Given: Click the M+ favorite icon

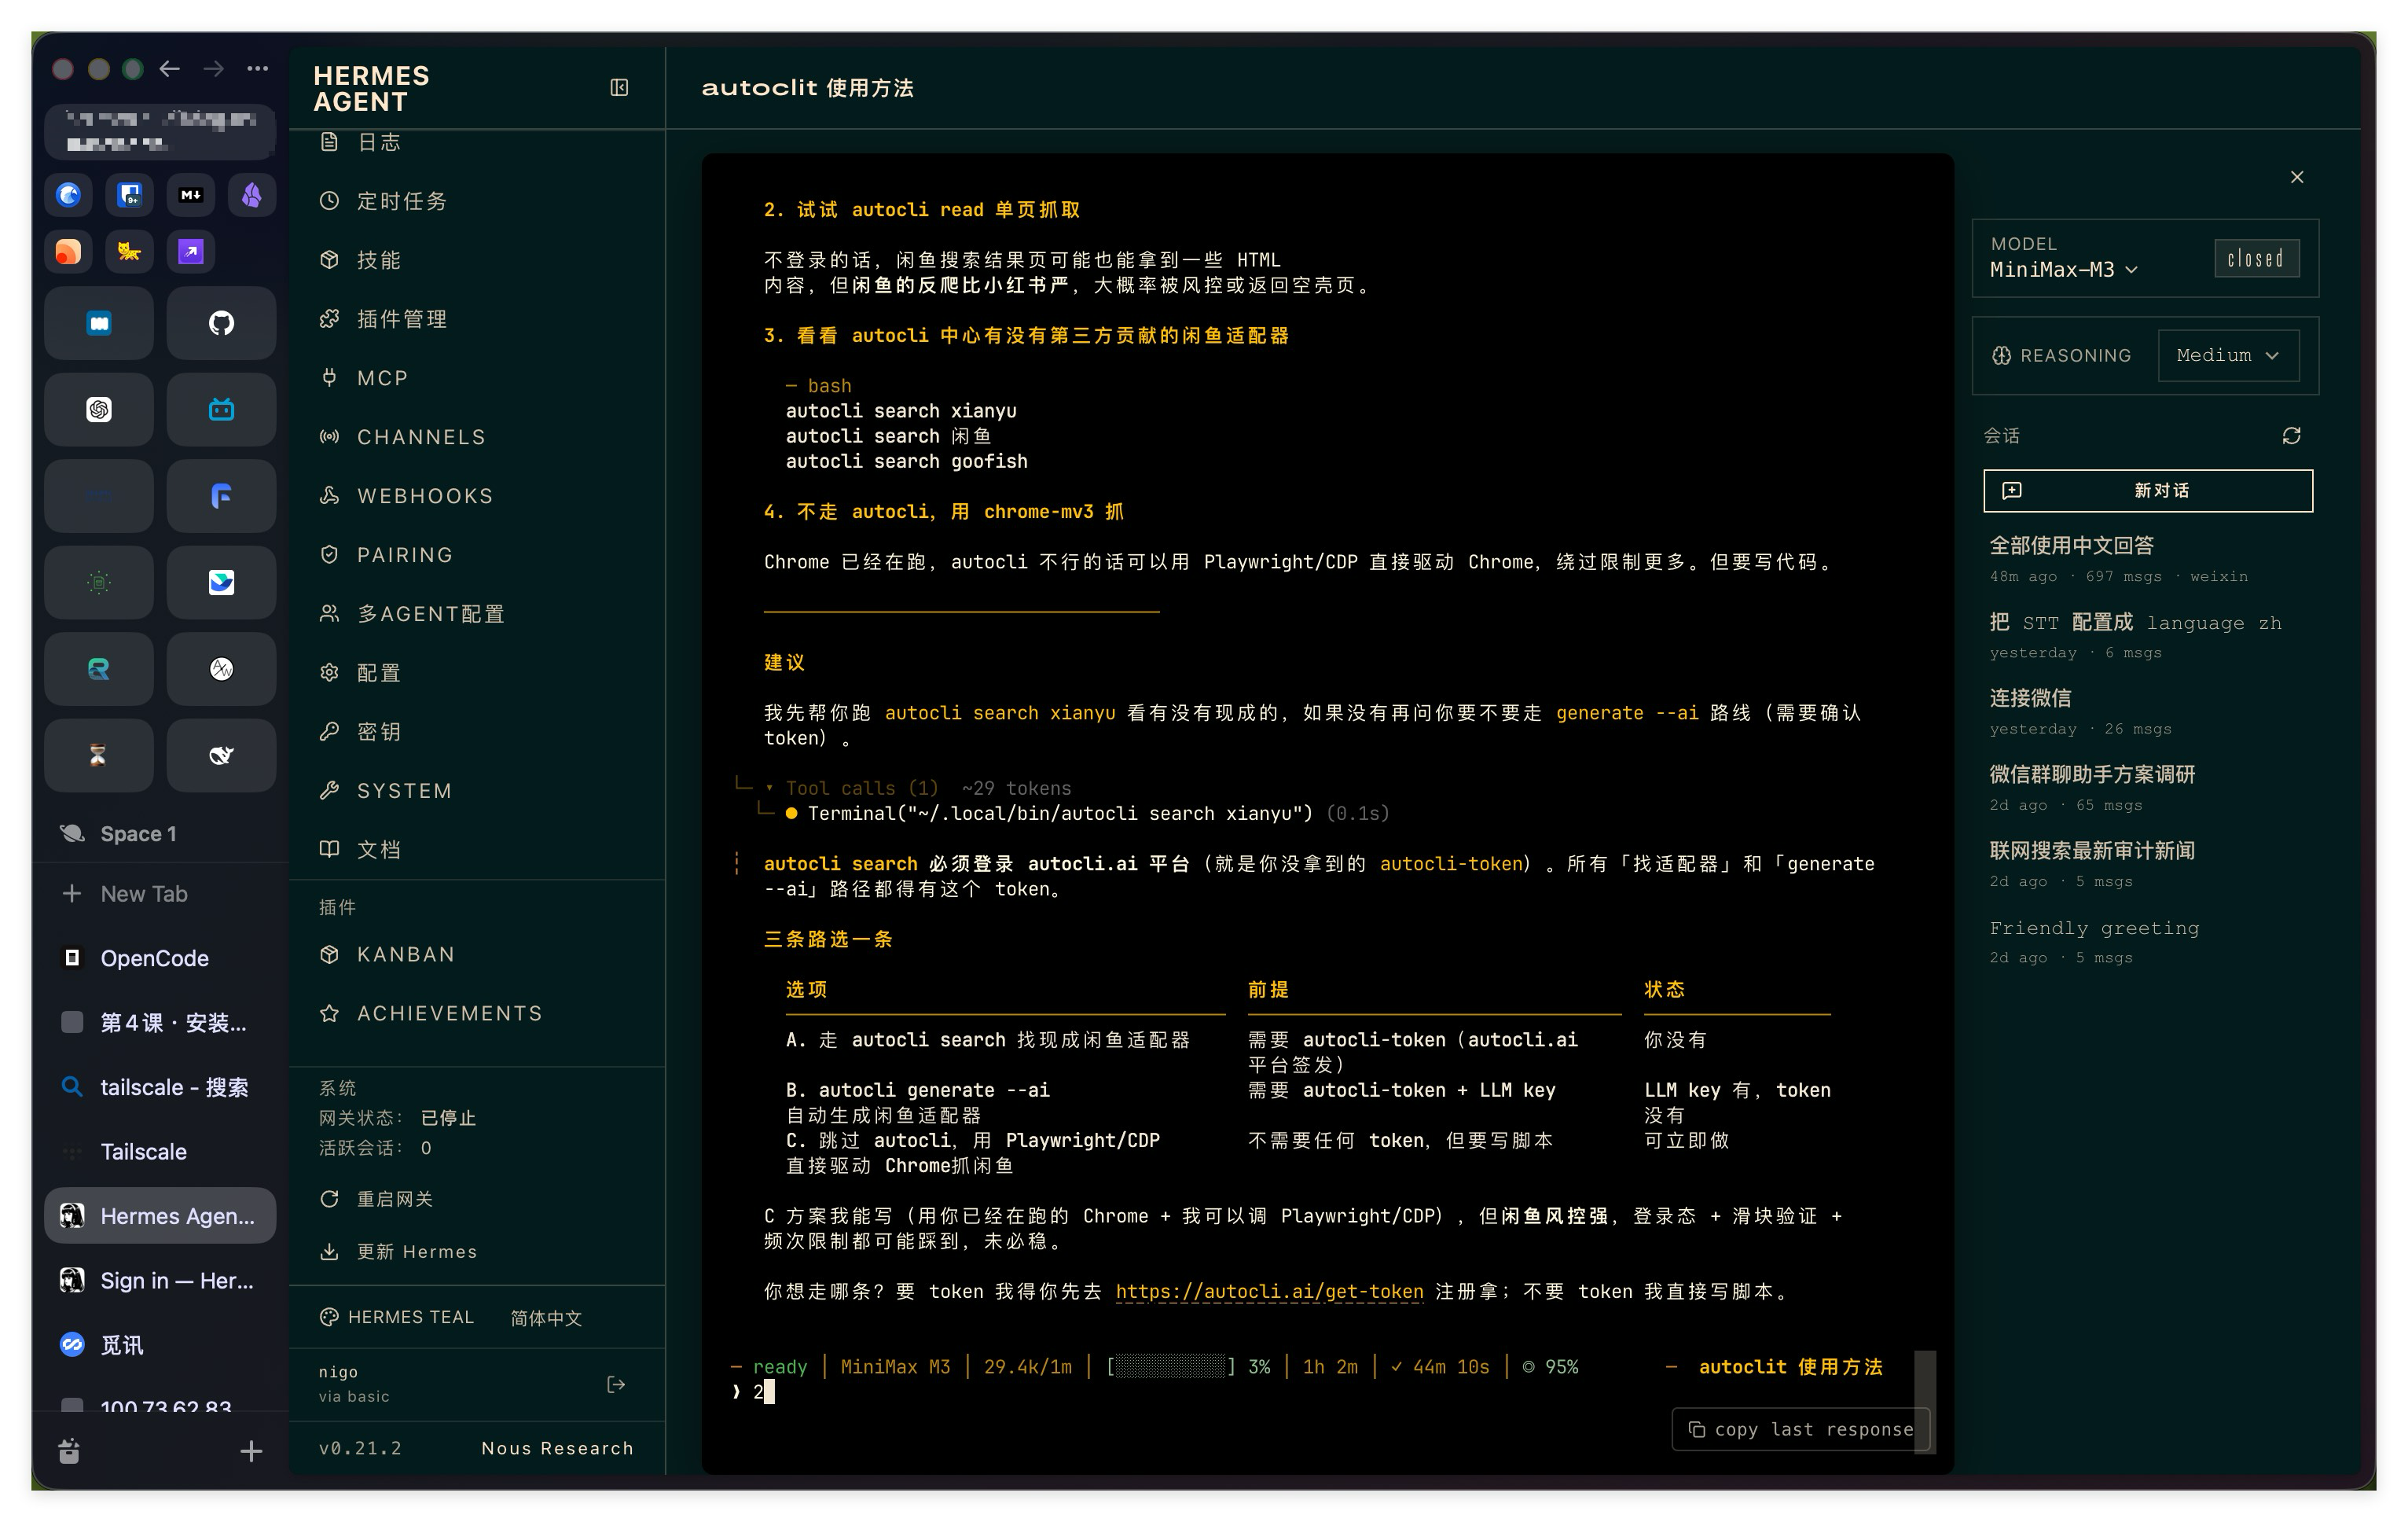Looking at the screenshot, I should [190, 194].
